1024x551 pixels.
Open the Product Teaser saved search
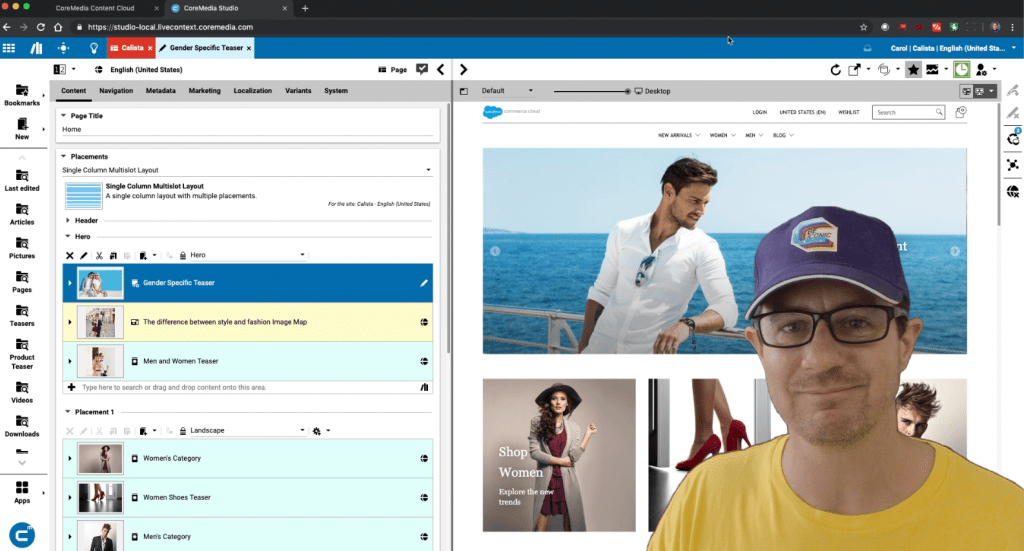(22, 354)
